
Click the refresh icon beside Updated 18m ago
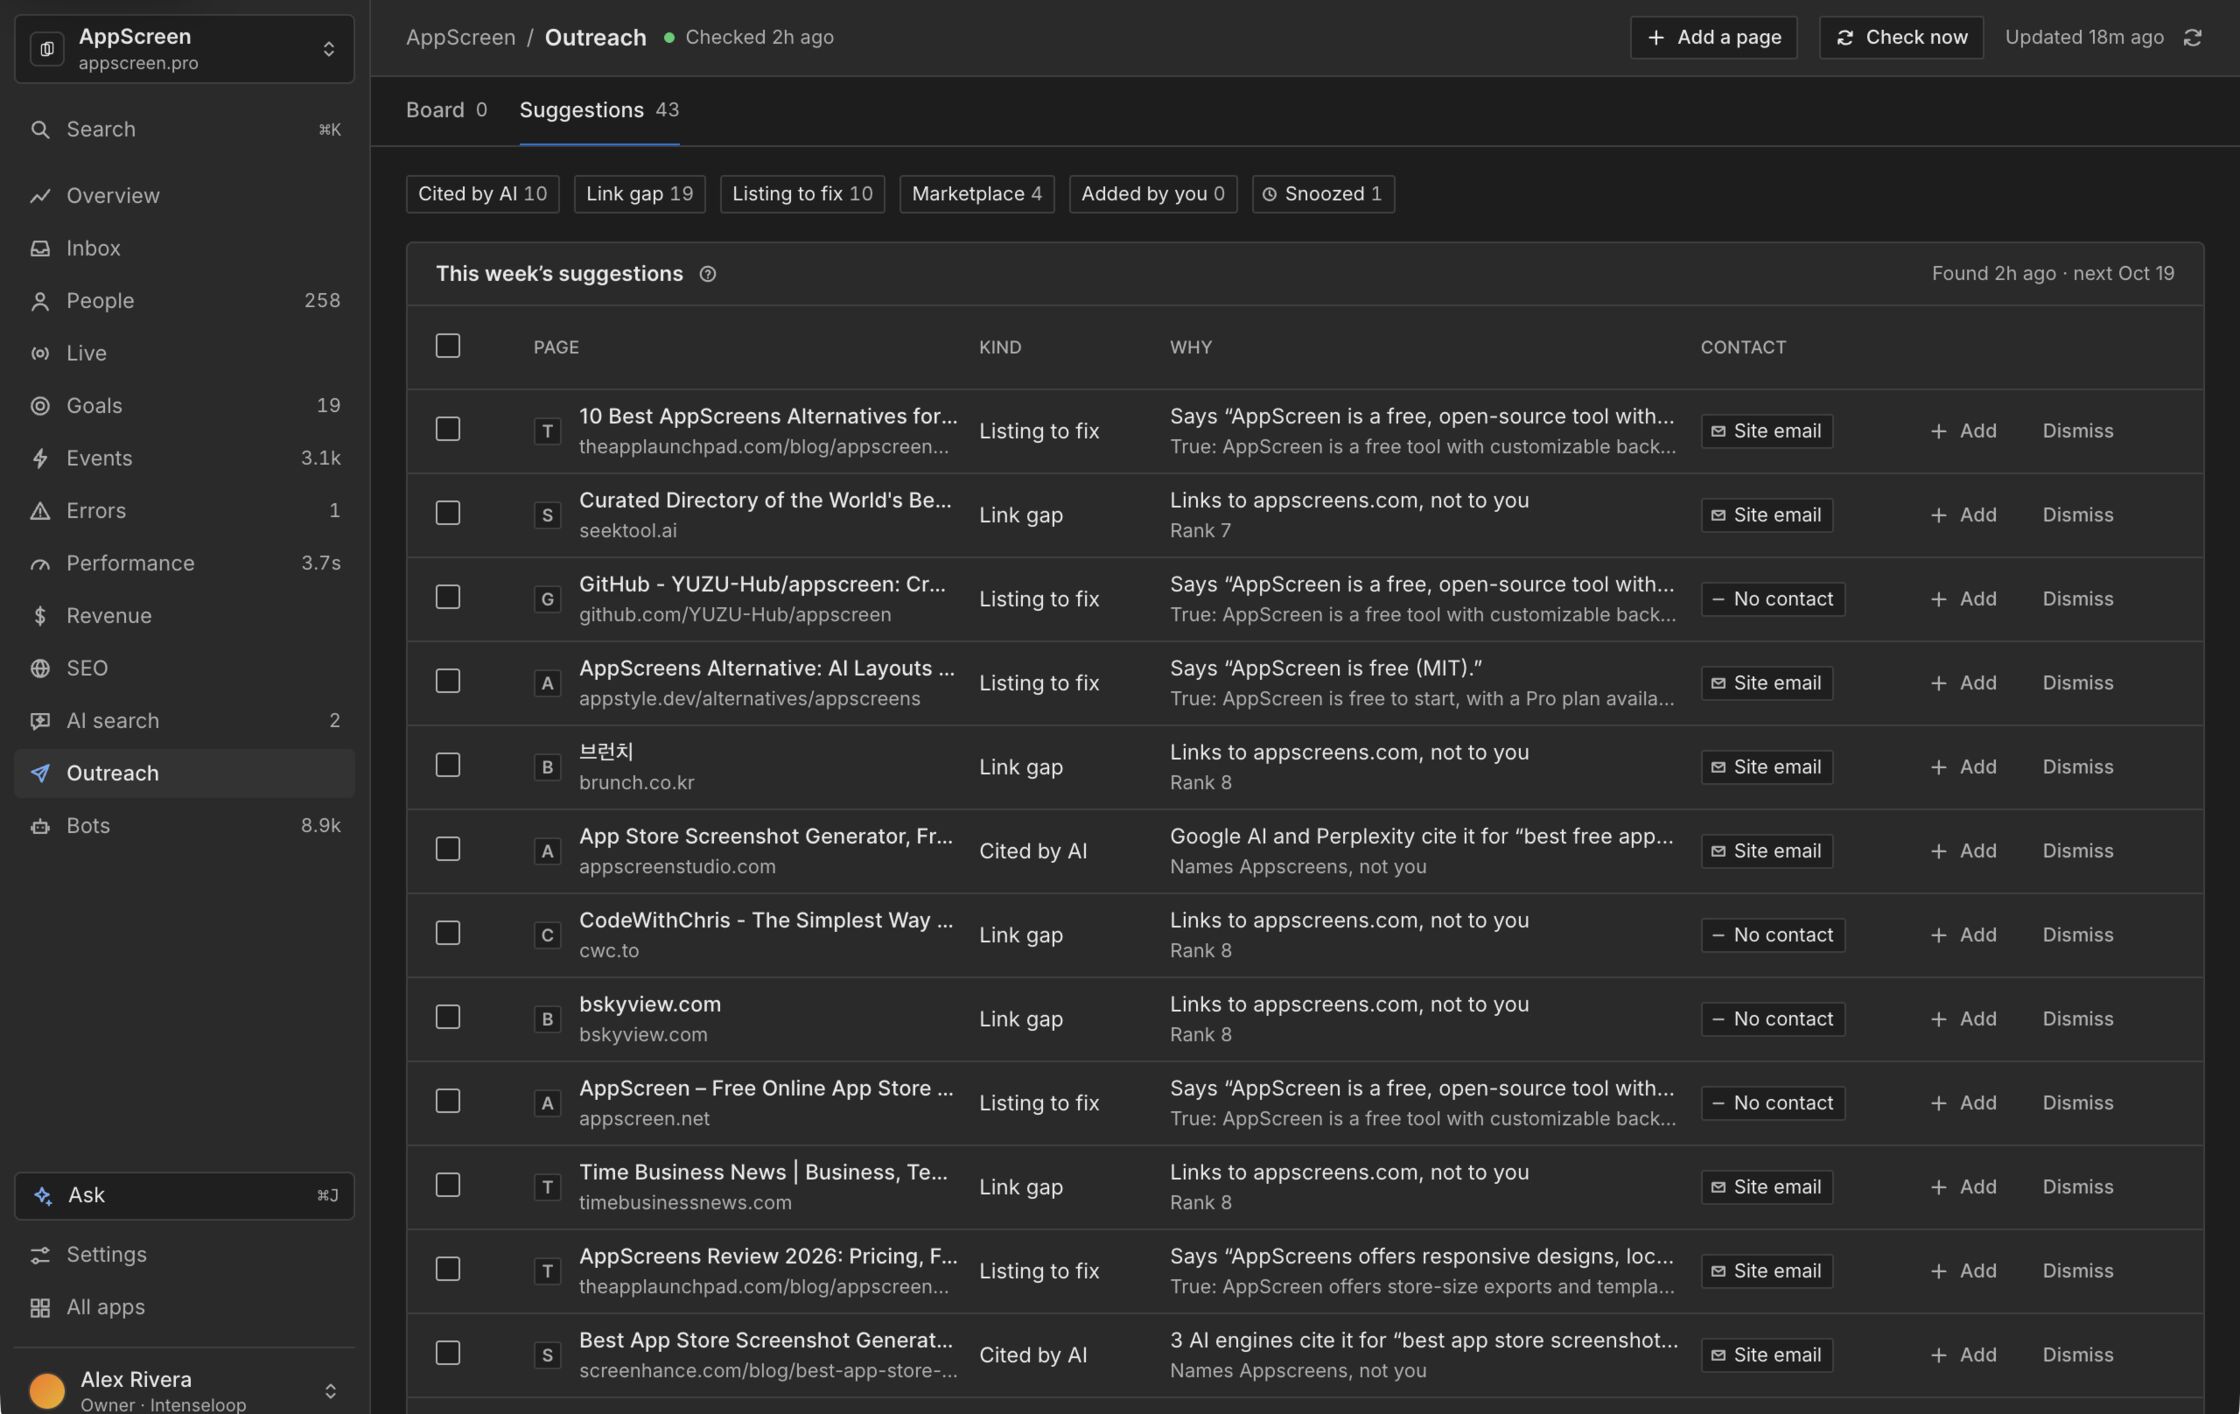2192,38
